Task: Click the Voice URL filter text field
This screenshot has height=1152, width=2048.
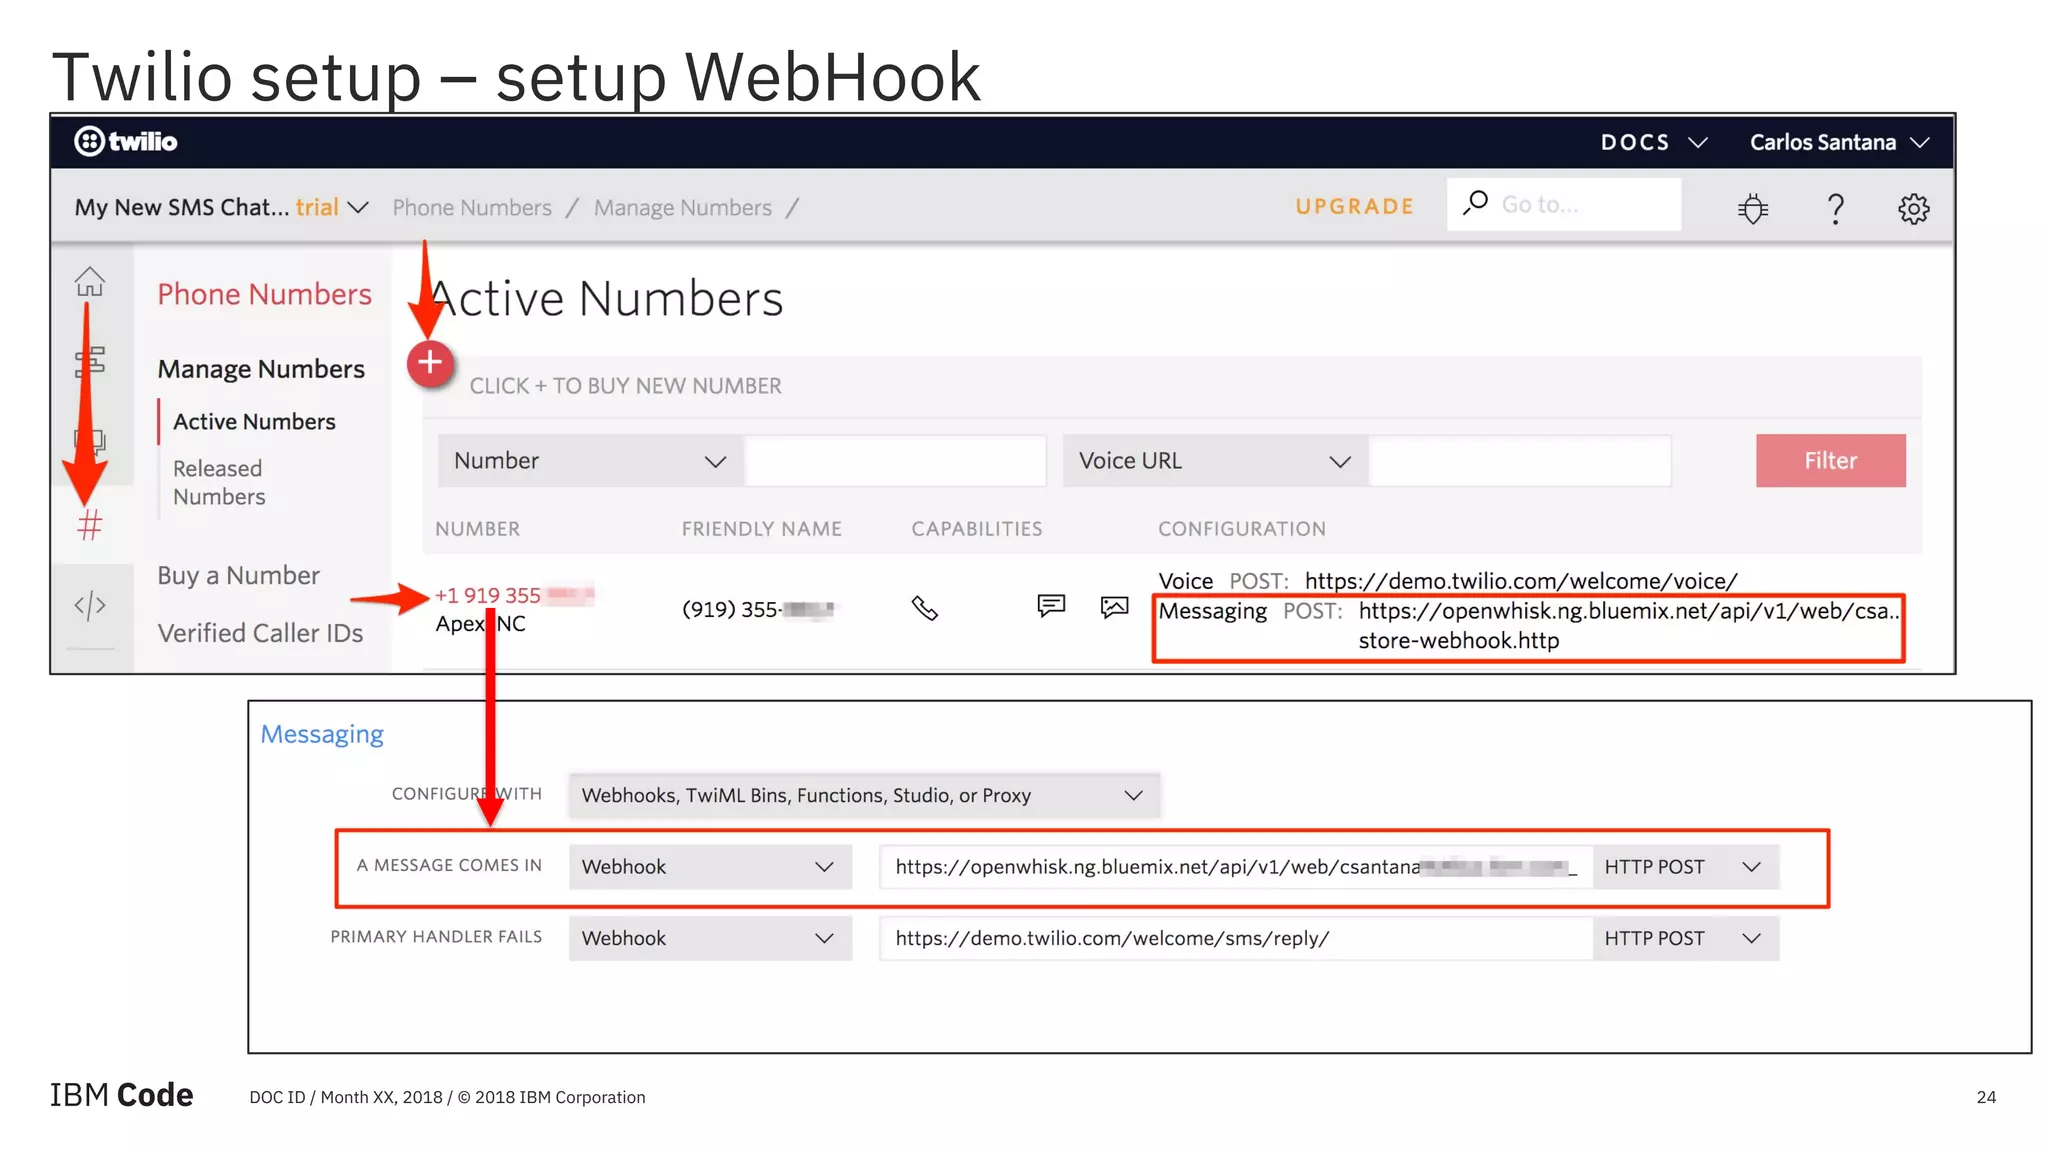Action: pos(1520,461)
